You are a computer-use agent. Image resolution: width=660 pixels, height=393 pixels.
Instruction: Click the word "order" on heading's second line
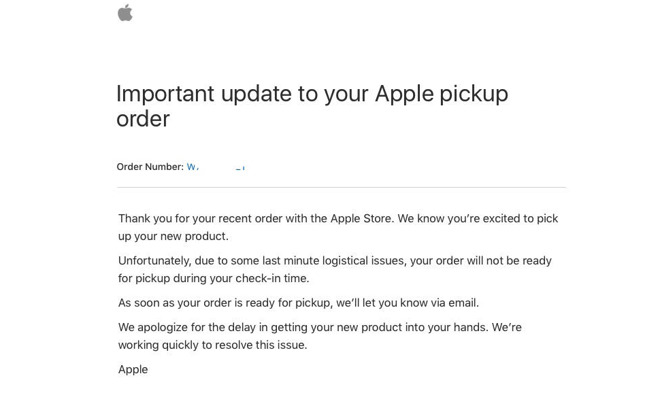coord(143,119)
